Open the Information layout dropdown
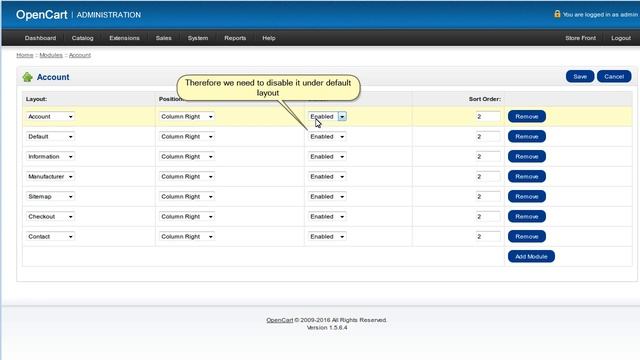The height and width of the screenshot is (360, 640). click(x=50, y=156)
